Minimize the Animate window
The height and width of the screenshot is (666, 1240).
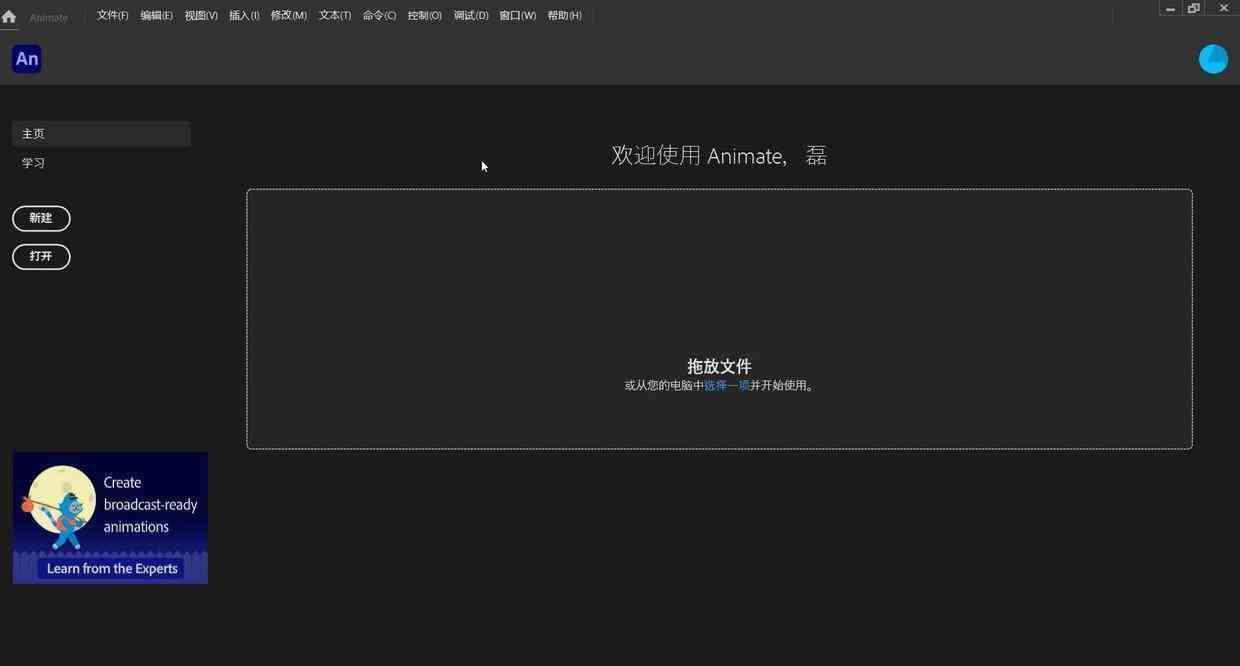pos(1170,8)
